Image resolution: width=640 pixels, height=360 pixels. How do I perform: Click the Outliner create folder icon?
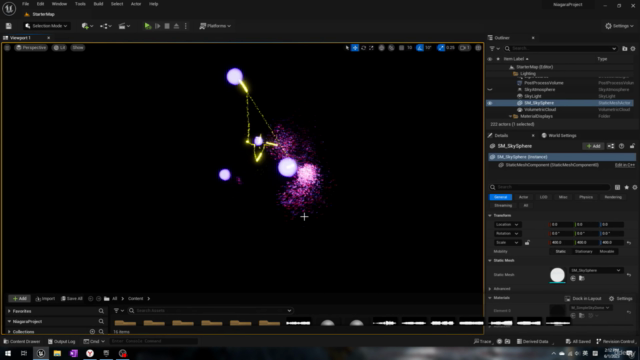(624, 49)
